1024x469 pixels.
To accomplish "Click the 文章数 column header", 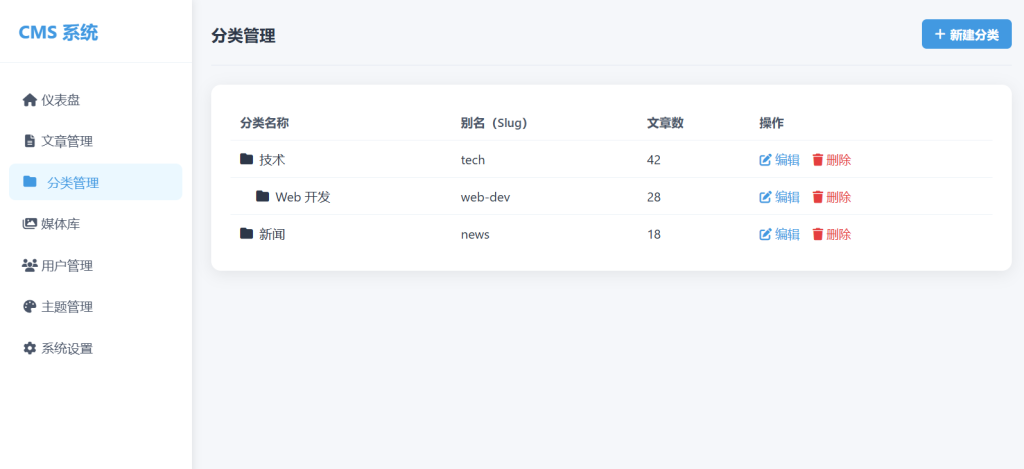I will click(x=665, y=123).
